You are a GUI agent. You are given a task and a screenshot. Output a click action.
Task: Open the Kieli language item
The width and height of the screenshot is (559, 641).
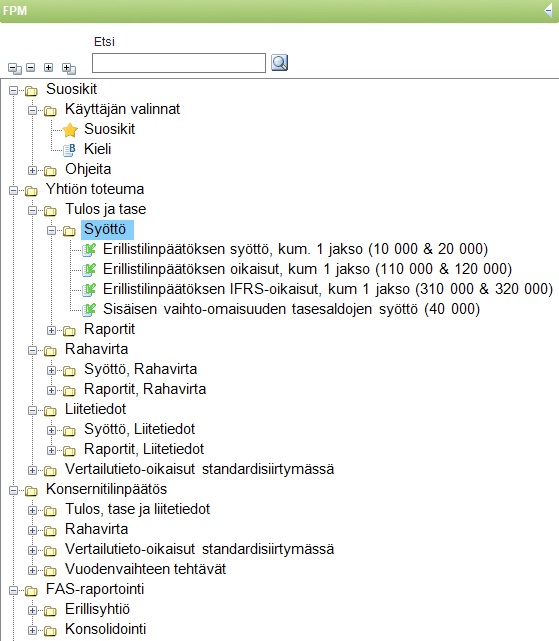pyautogui.click(x=97, y=149)
